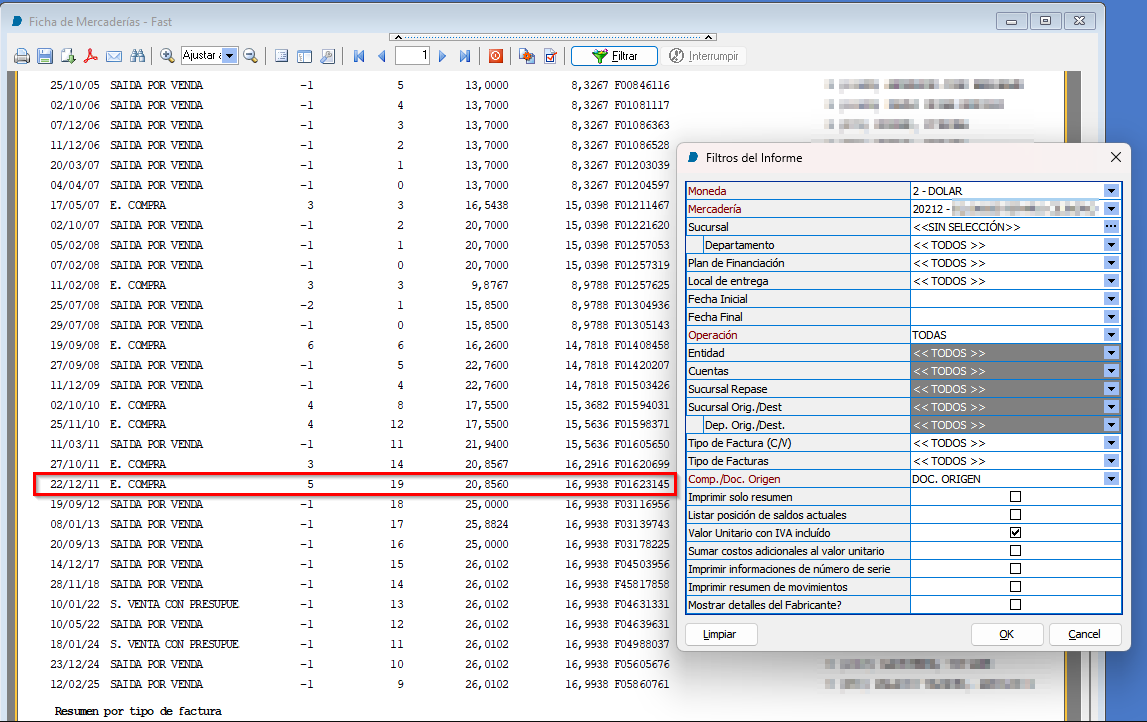Check Mostrar detalles del Fabricante

tap(1015, 605)
